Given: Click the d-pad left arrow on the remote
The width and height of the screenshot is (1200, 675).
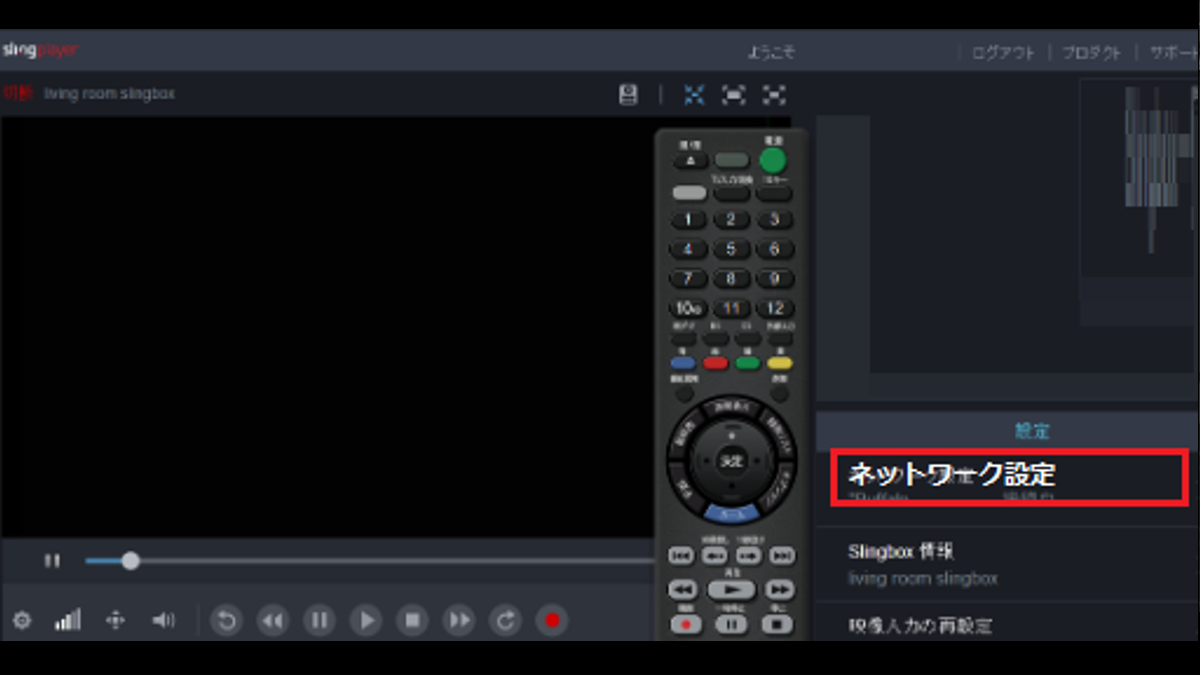Looking at the screenshot, I should [704, 461].
